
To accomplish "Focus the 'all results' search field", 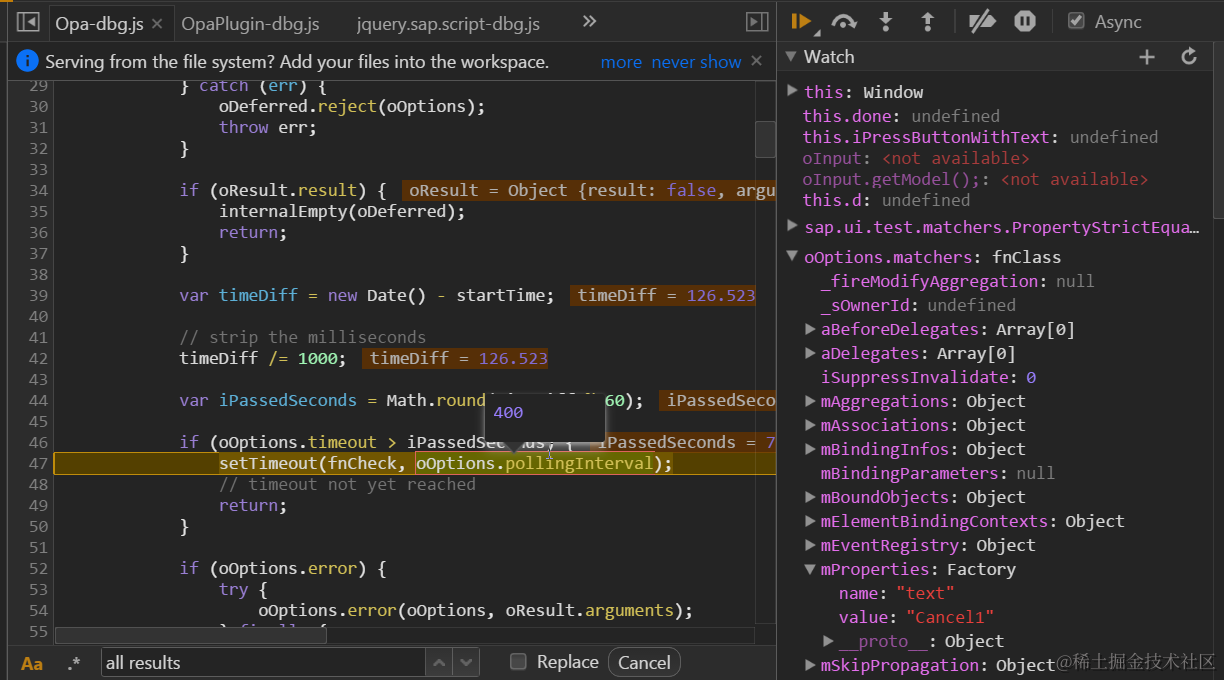I will click(x=265, y=662).
